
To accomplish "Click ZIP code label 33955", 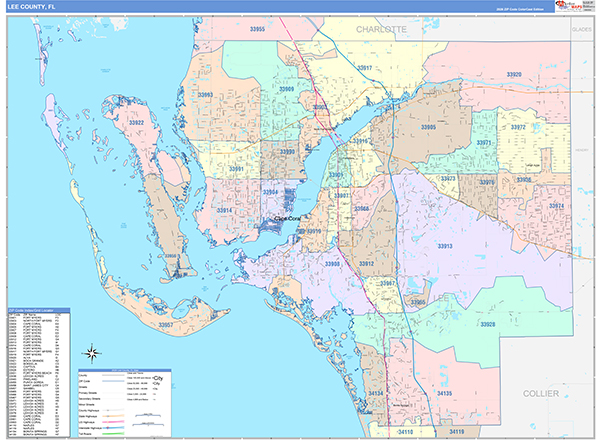I will (257, 29).
